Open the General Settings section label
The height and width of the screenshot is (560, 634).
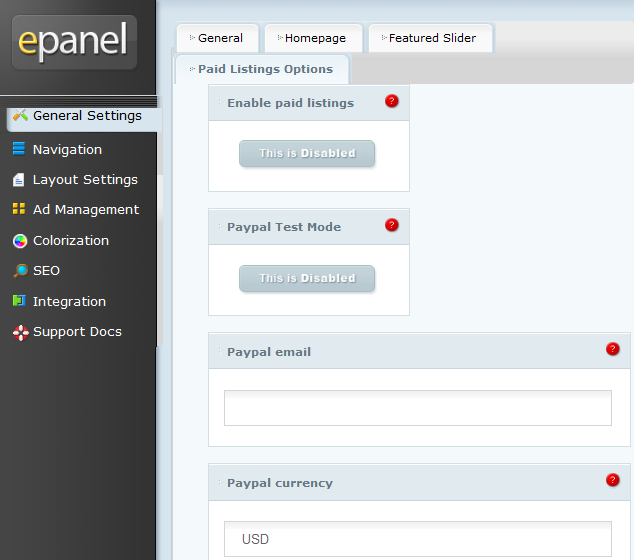[87, 116]
